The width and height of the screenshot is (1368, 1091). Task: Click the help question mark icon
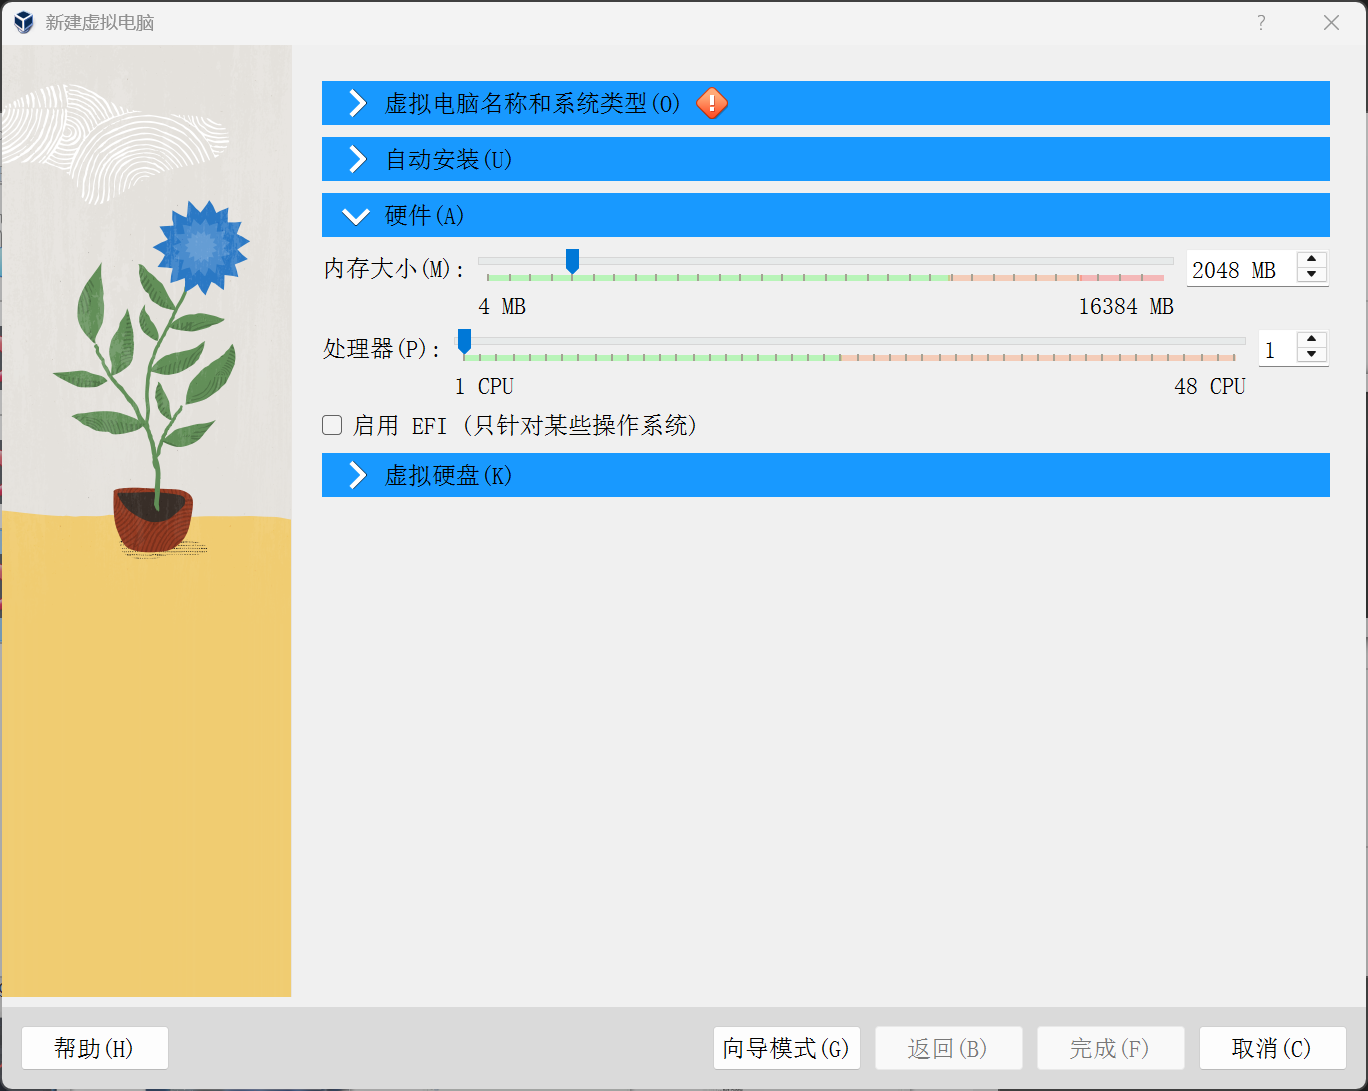[x=1261, y=22]
